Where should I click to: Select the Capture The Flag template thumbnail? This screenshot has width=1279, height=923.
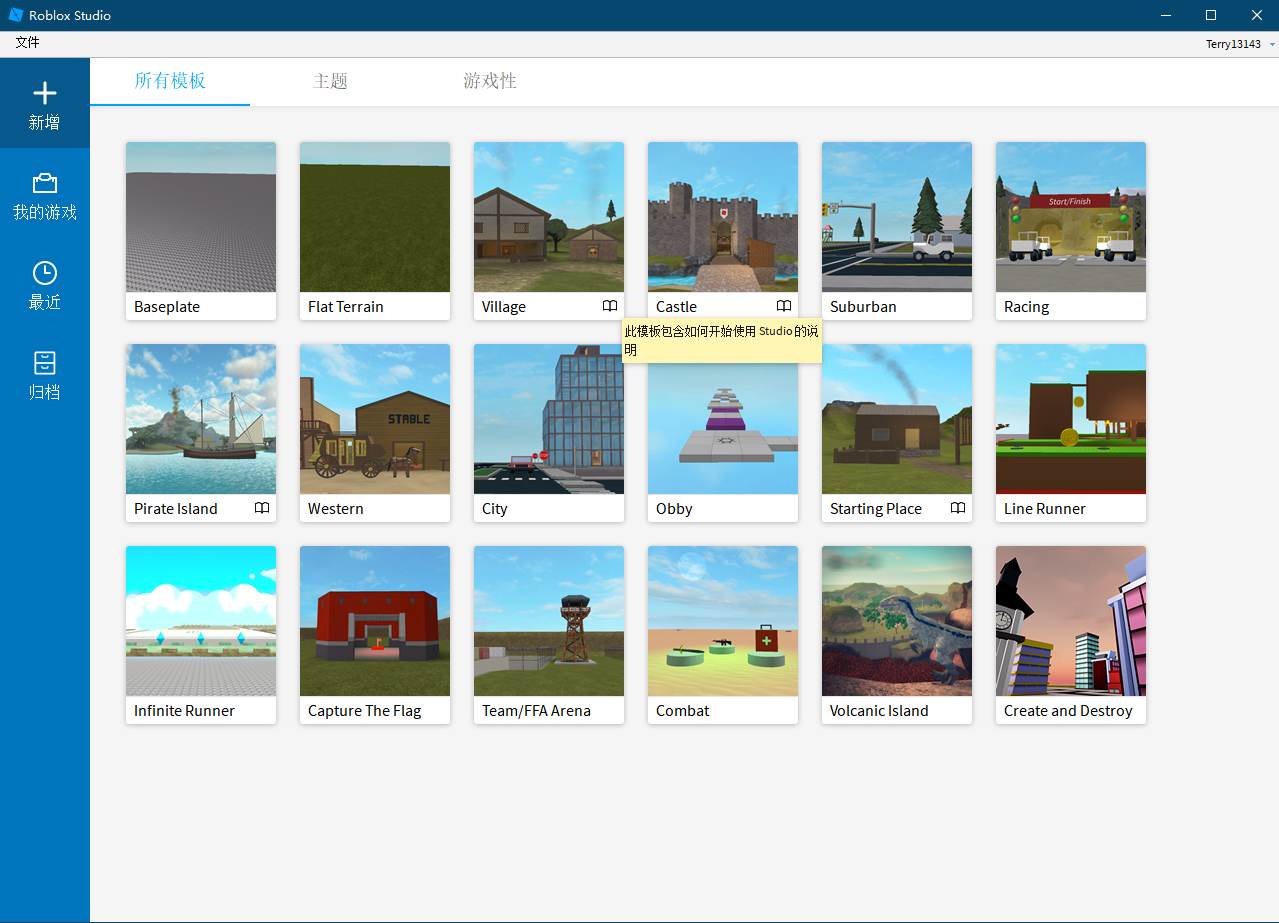pos(375,621)
